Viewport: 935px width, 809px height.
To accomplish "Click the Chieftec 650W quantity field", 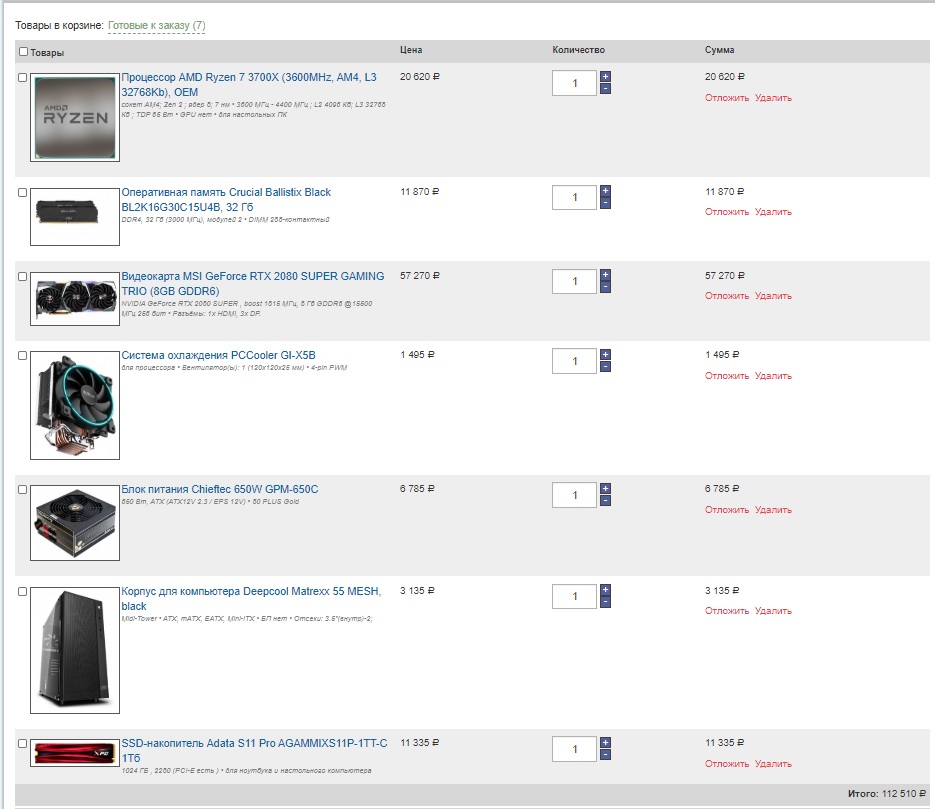I will point(574,495).
